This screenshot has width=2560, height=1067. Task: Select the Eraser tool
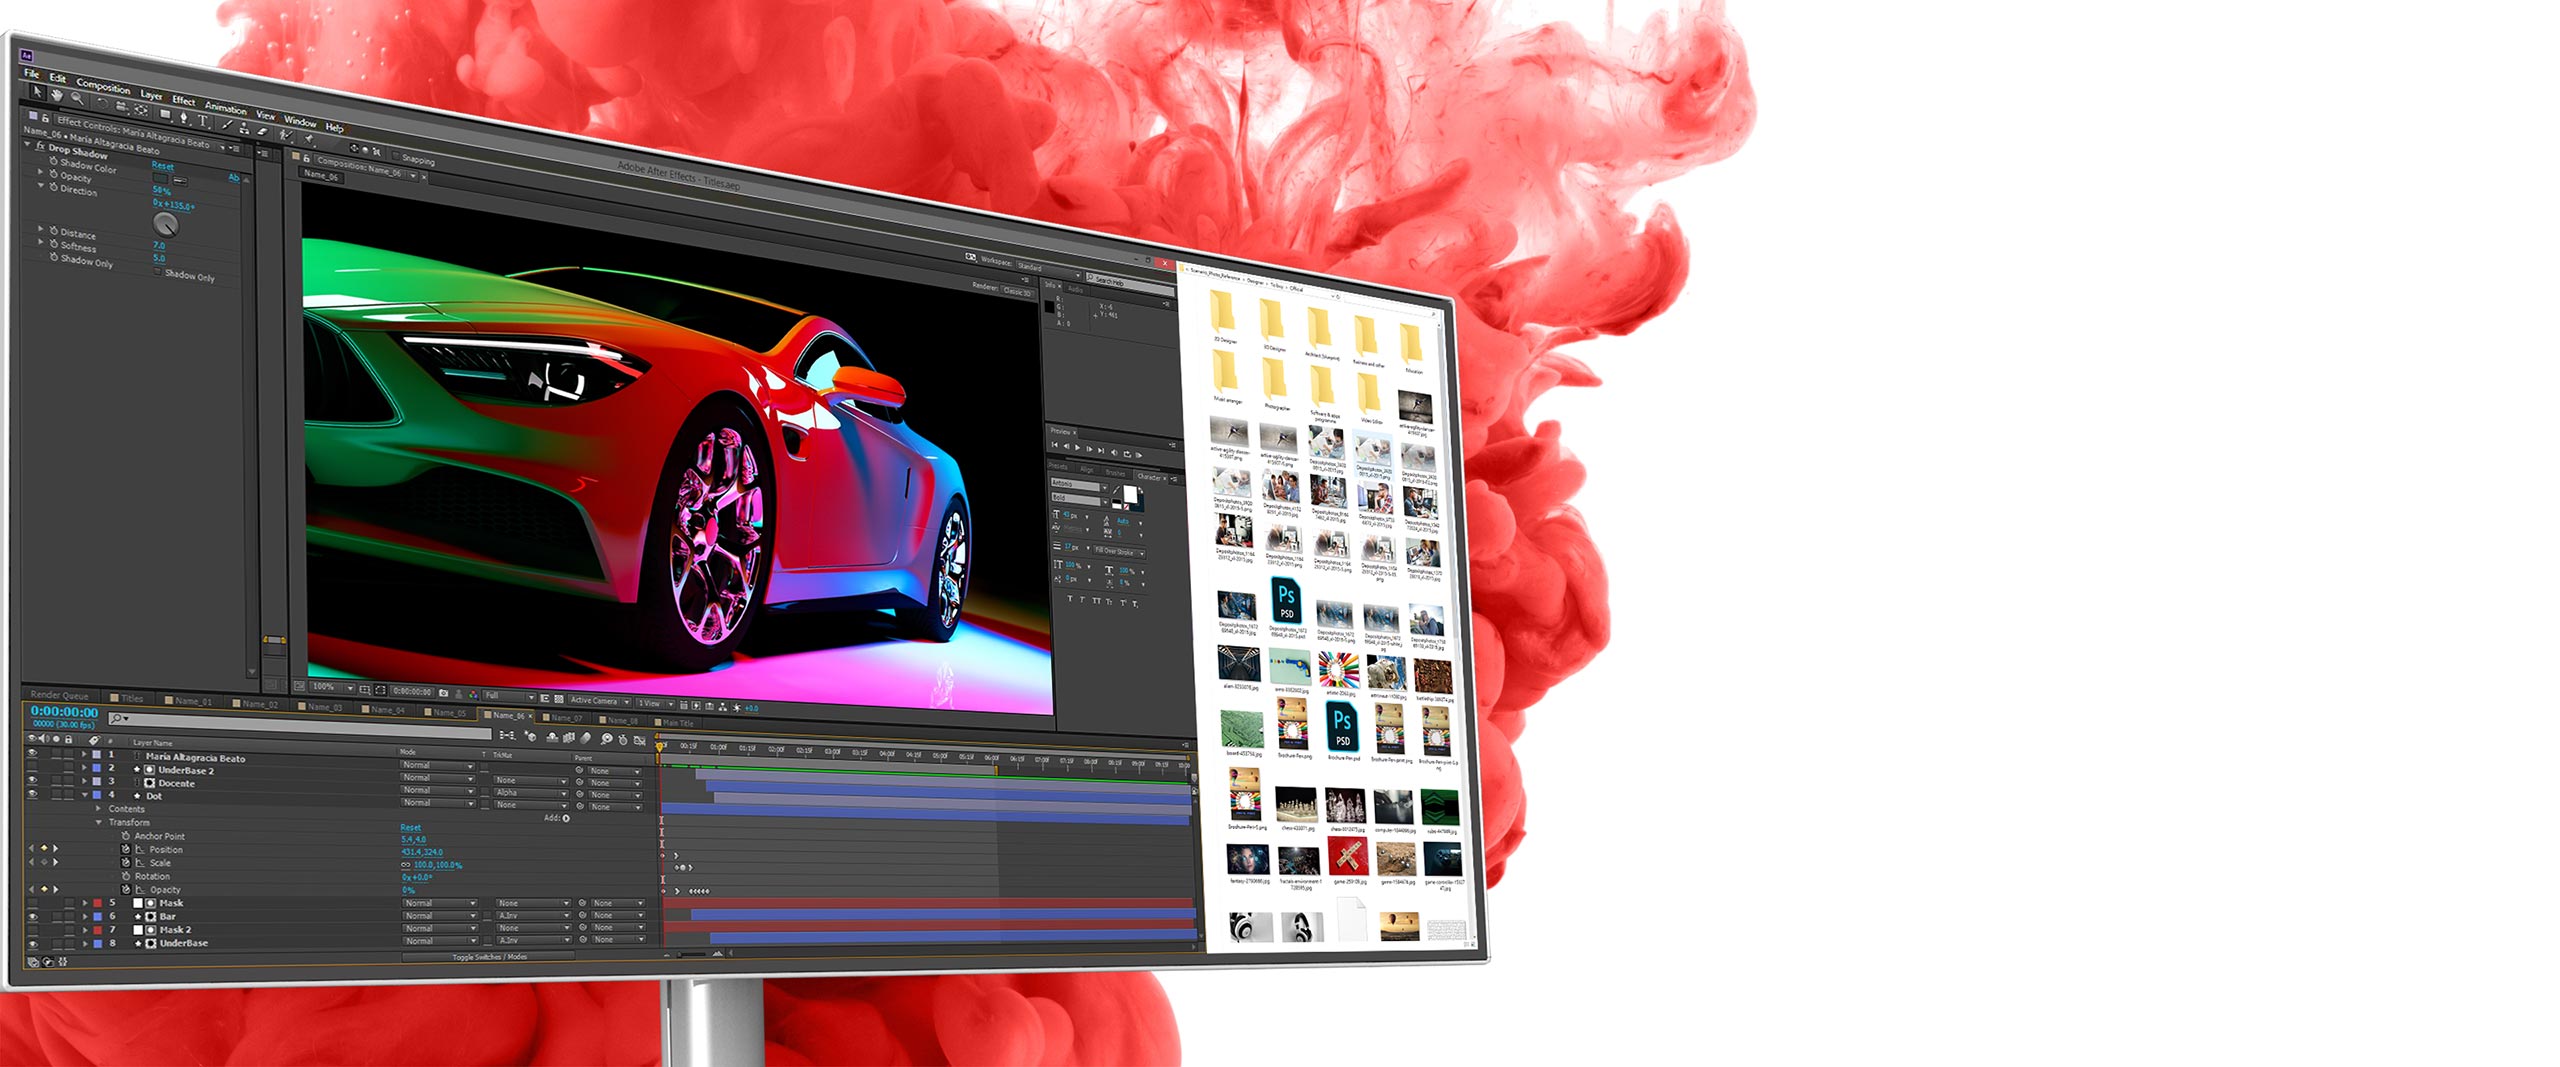[263, 131]
